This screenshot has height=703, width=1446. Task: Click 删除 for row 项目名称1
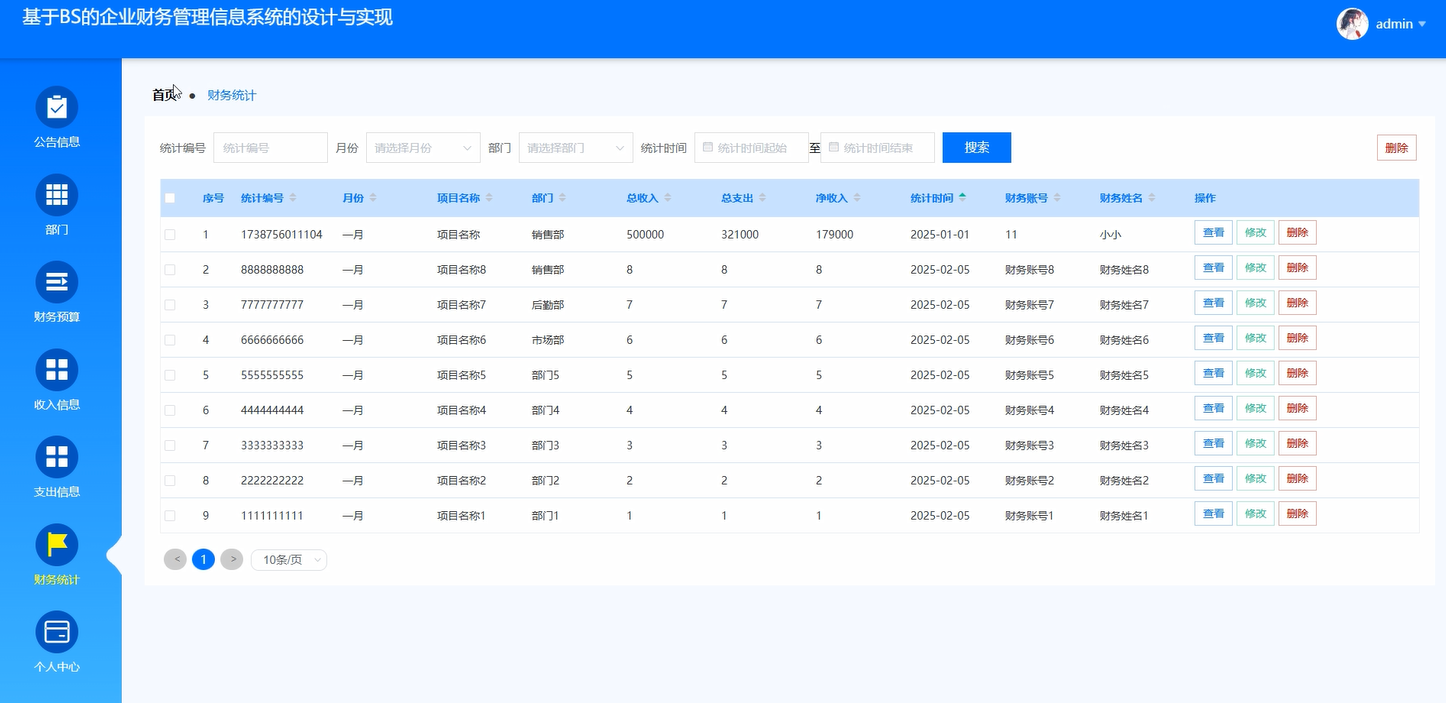click(1298, 513)
